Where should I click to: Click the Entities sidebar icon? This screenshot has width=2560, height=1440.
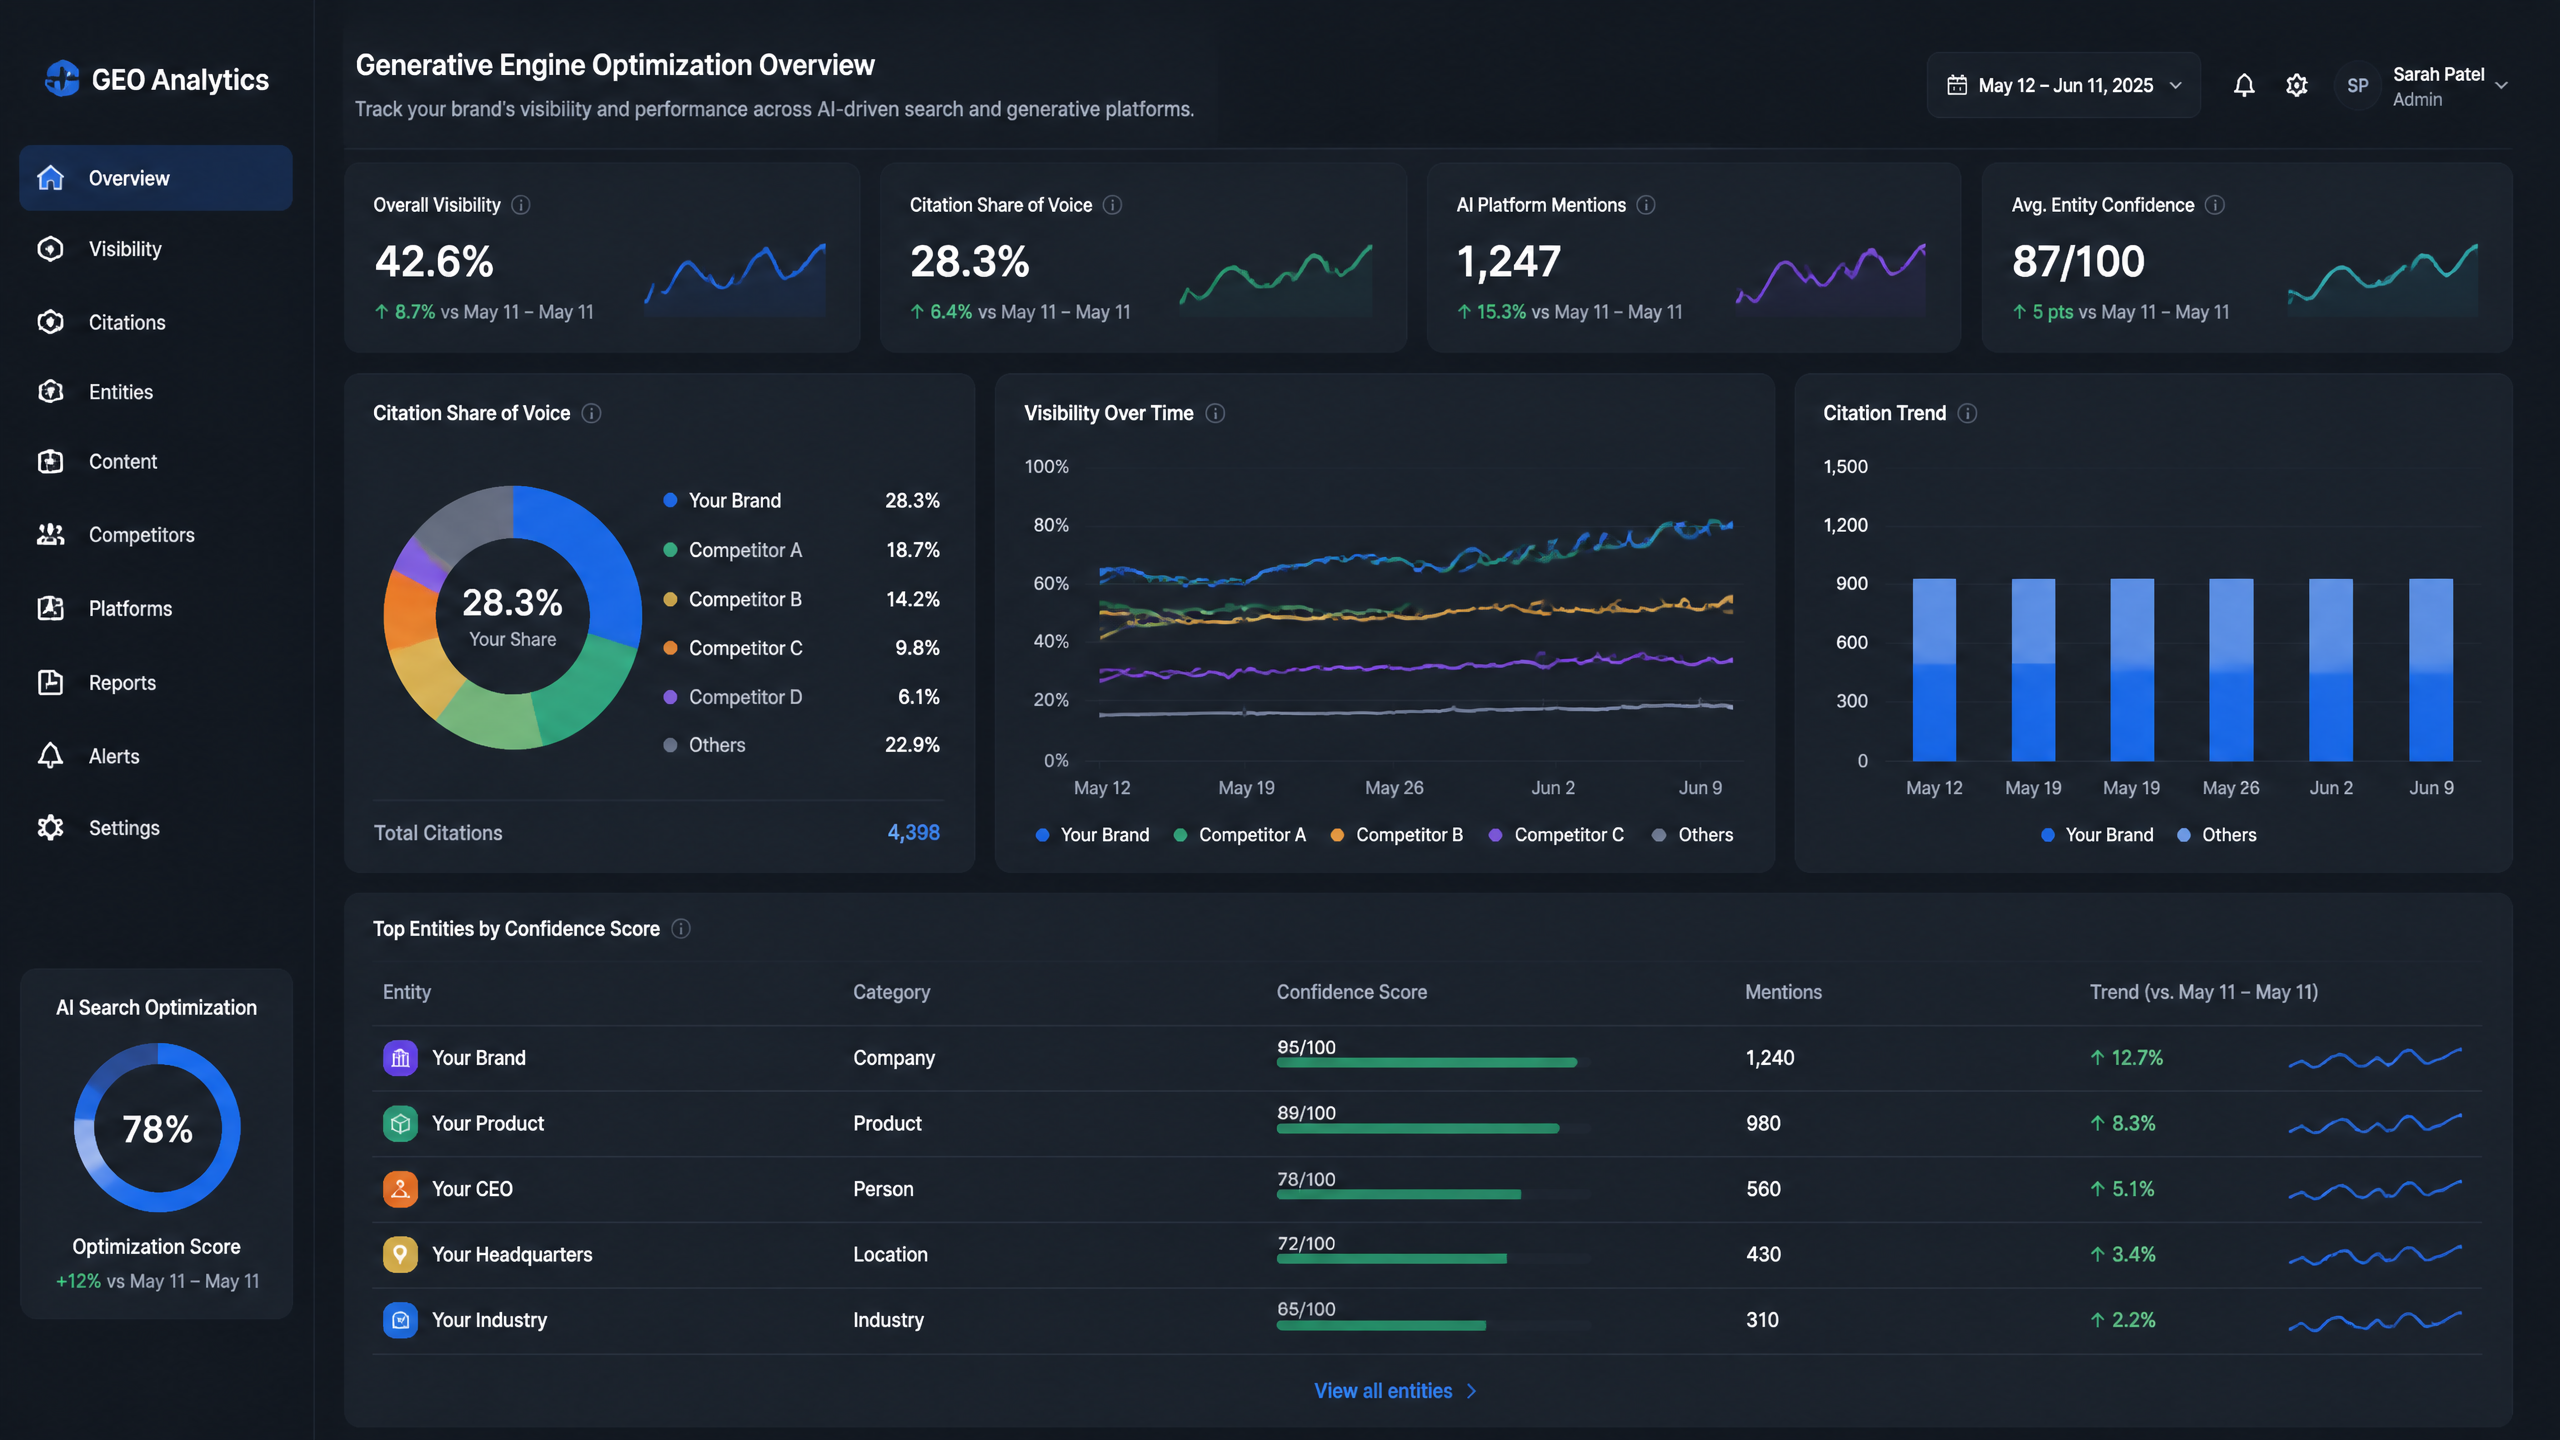click(51, 392)
